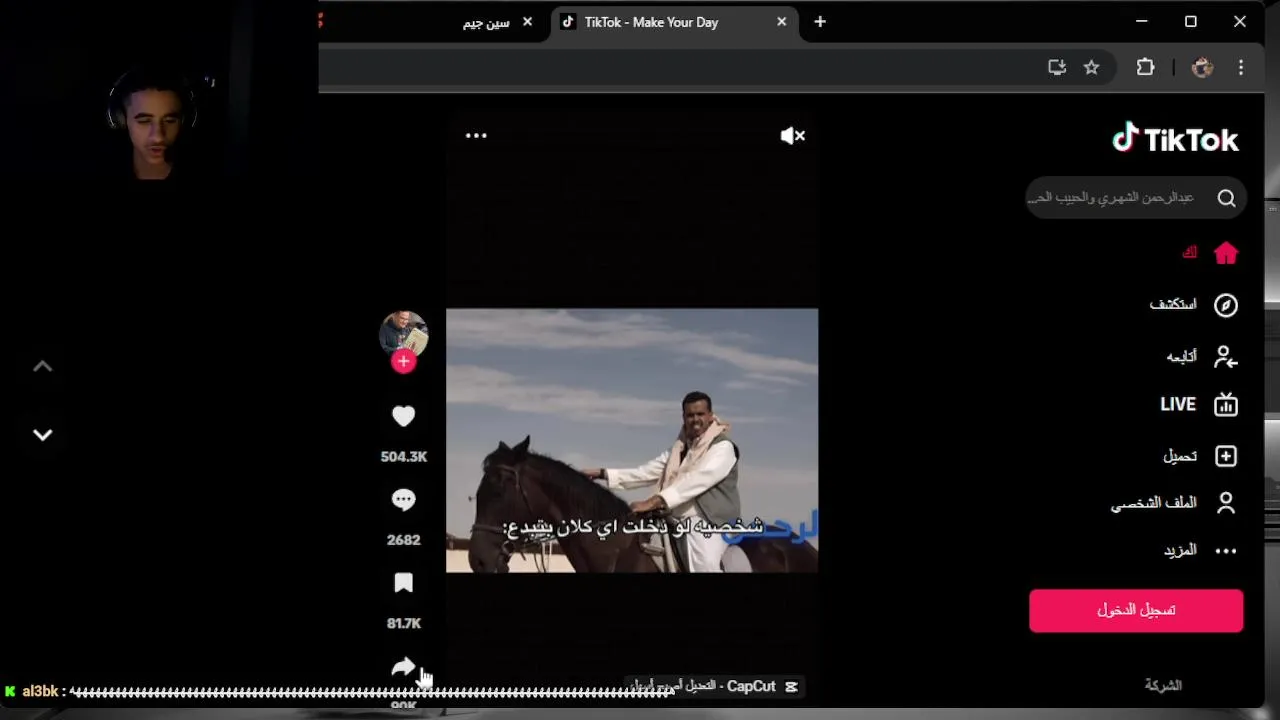Viewport: 1280px width, 720px height.
Task: Open the three-dots video options menu
Action: [476, 136]
